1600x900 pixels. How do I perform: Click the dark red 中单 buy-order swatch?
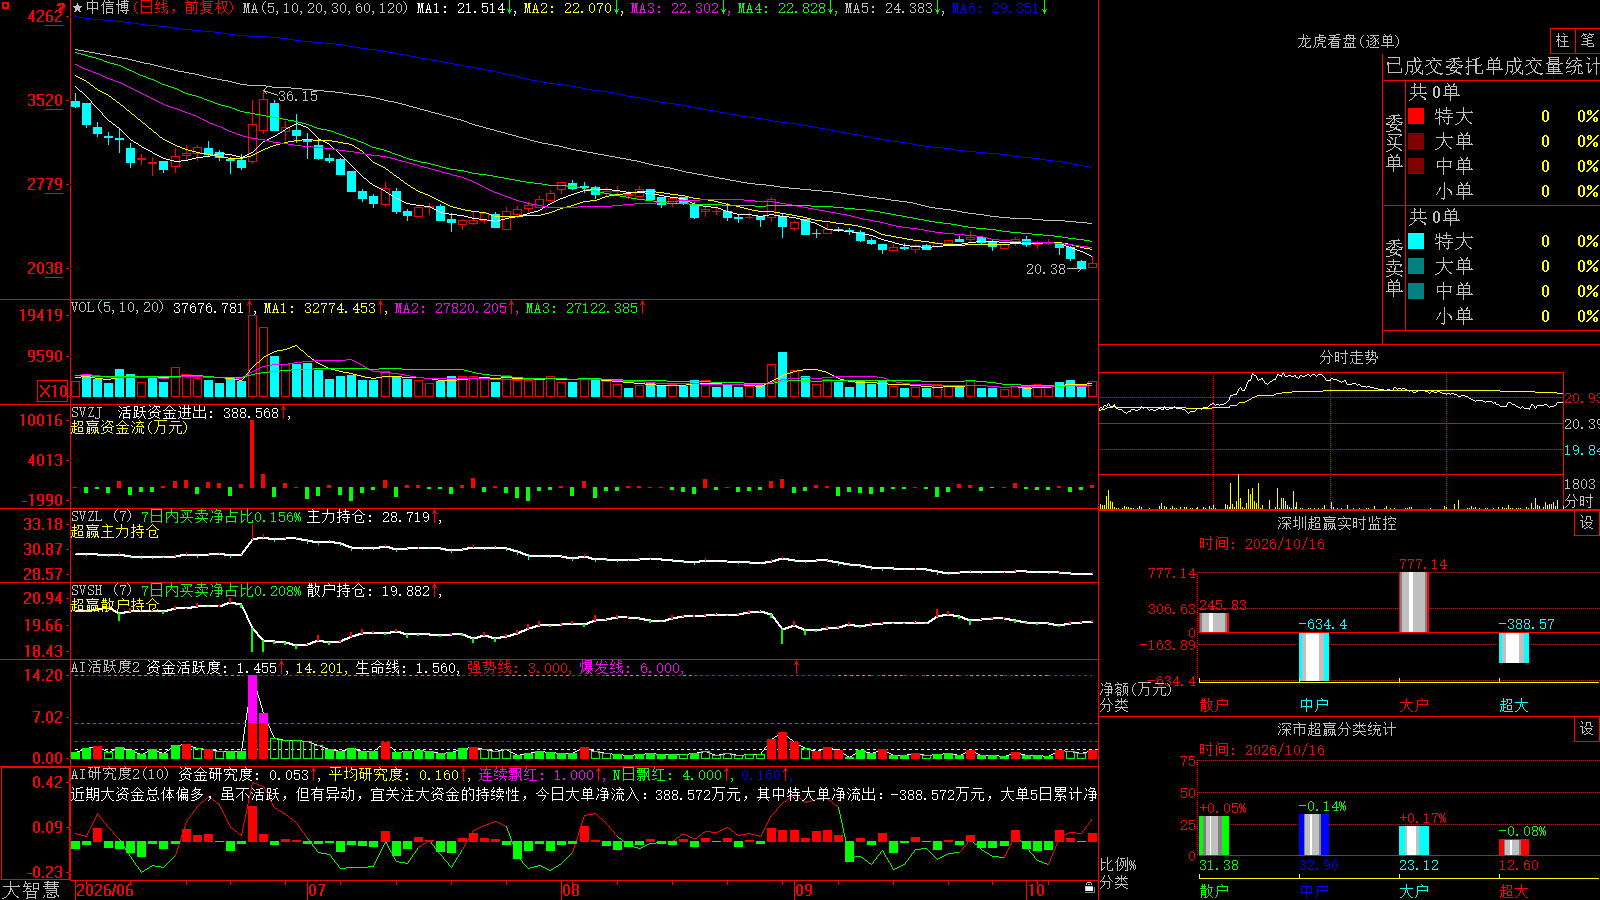(x=1416, y=166)
